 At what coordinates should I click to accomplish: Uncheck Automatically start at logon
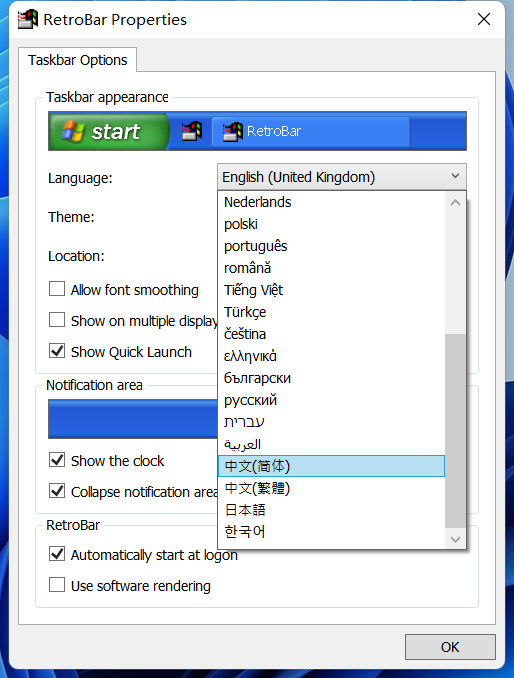pos(57,554)
